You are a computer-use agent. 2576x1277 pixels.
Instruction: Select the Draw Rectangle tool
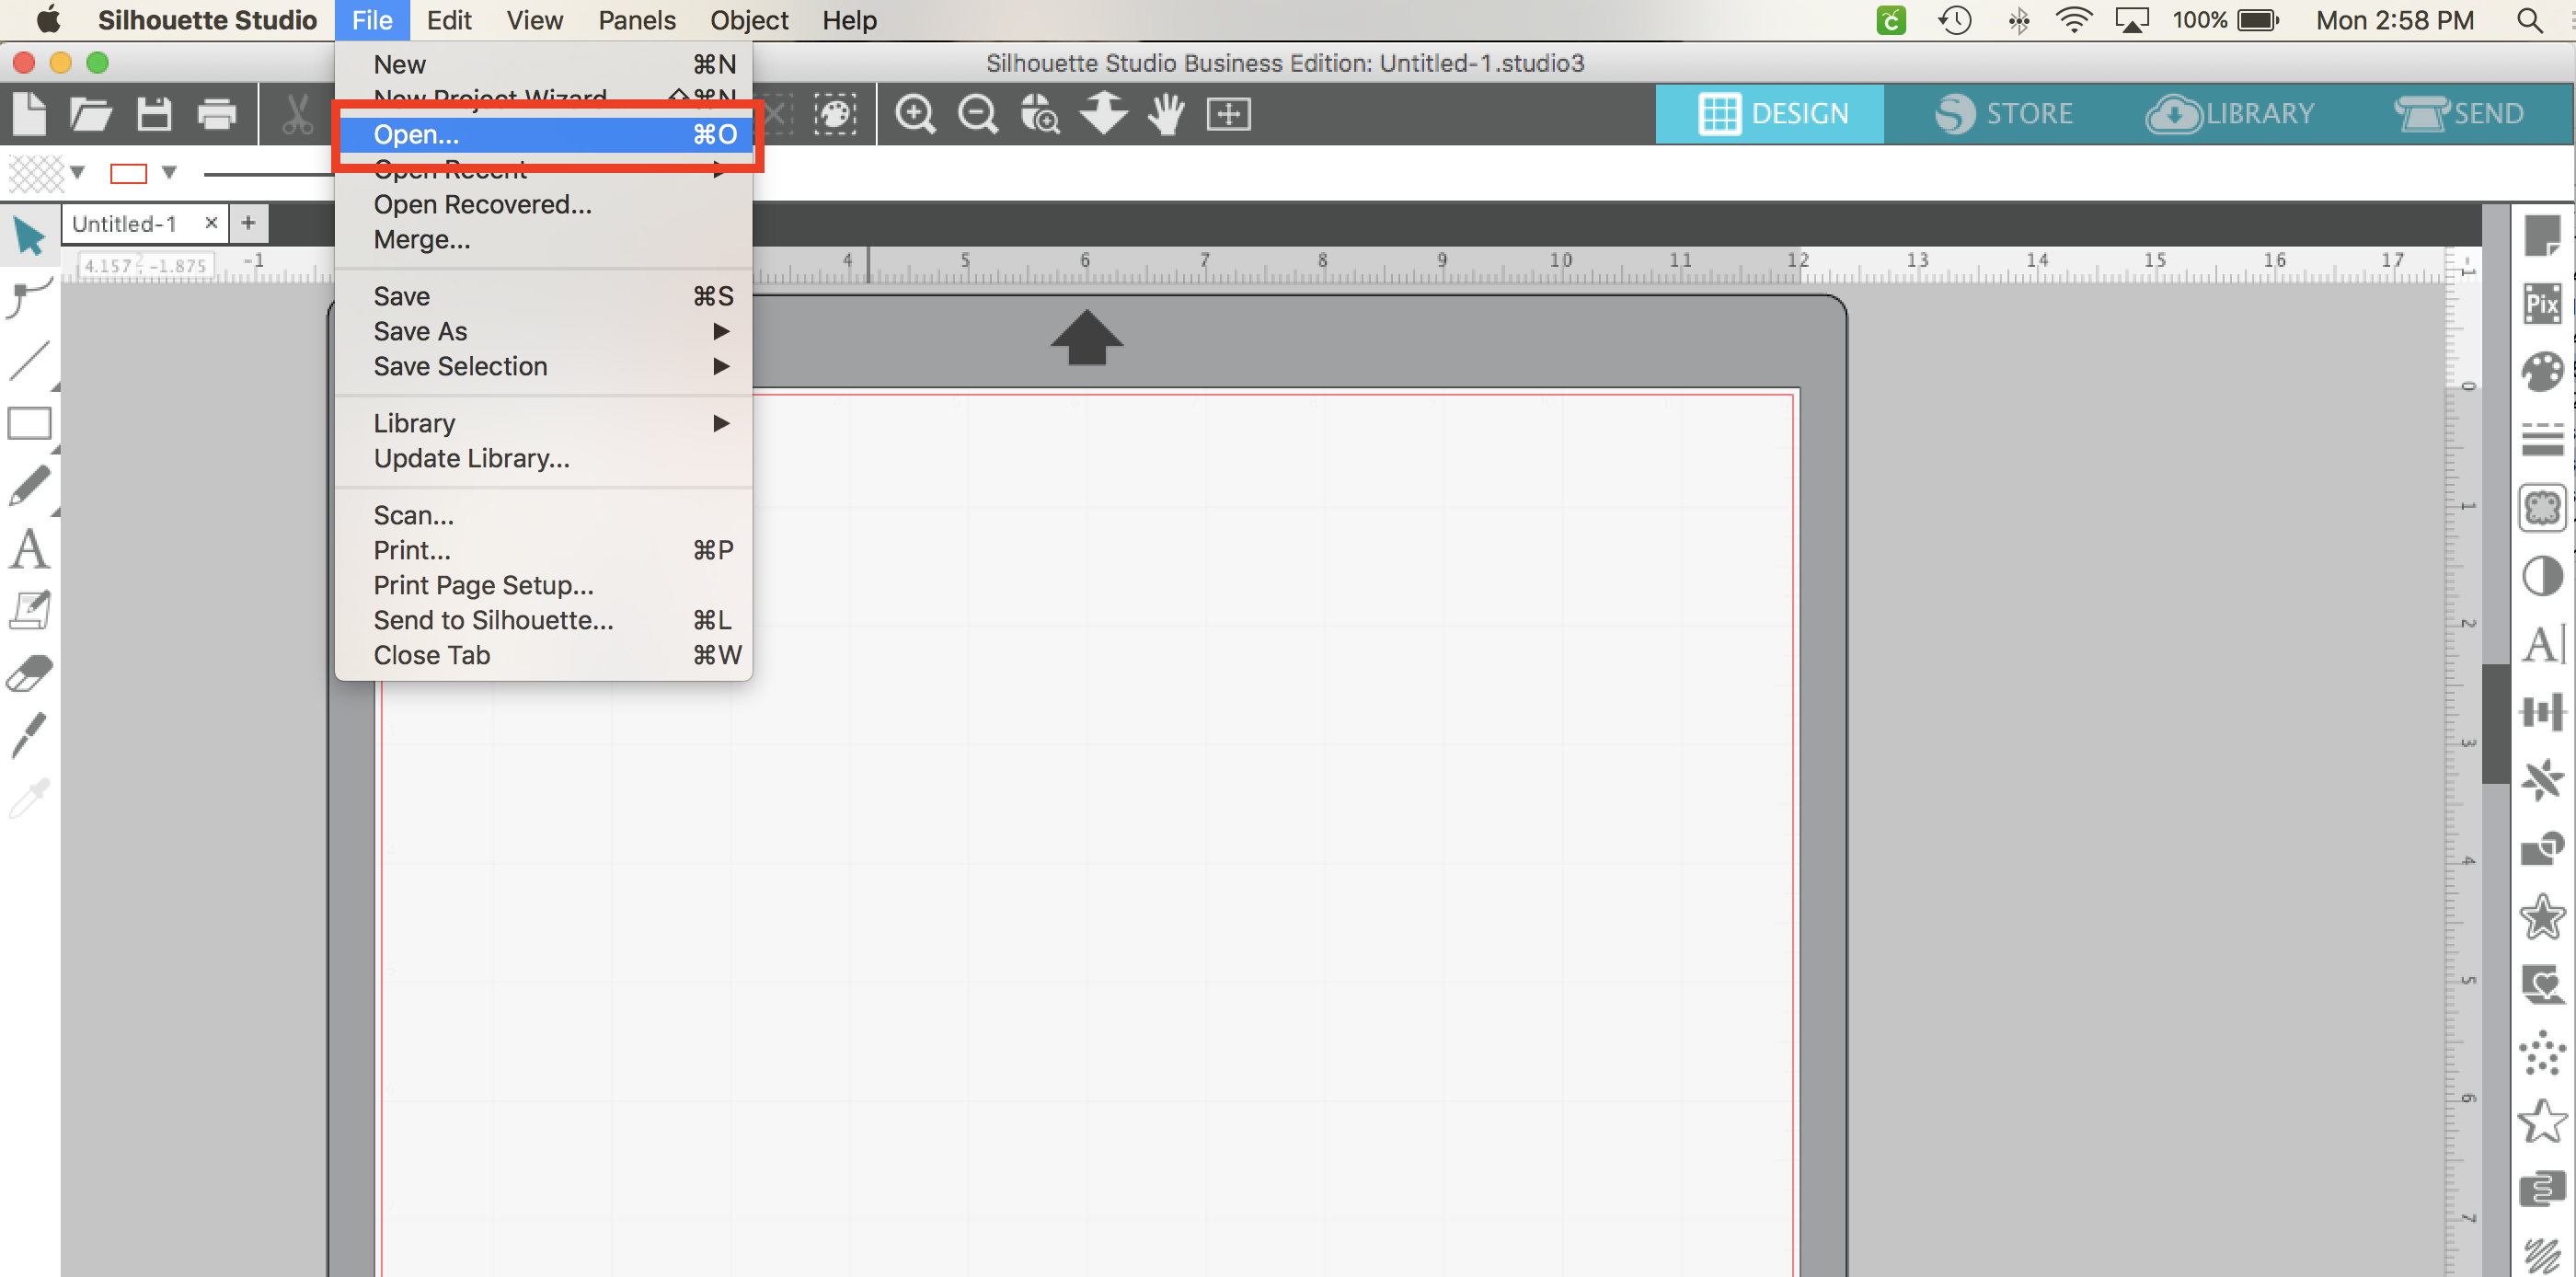tap(29, 424)
